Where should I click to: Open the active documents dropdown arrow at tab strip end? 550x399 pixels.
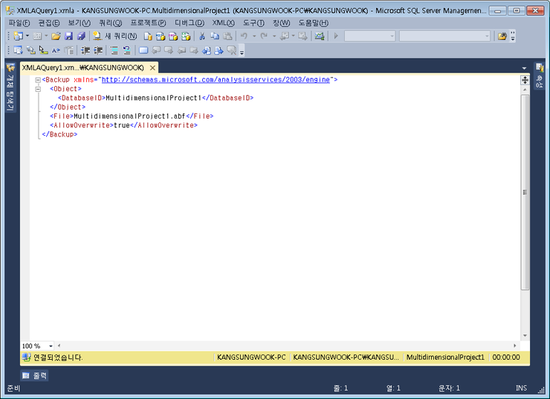pos(524,68)
